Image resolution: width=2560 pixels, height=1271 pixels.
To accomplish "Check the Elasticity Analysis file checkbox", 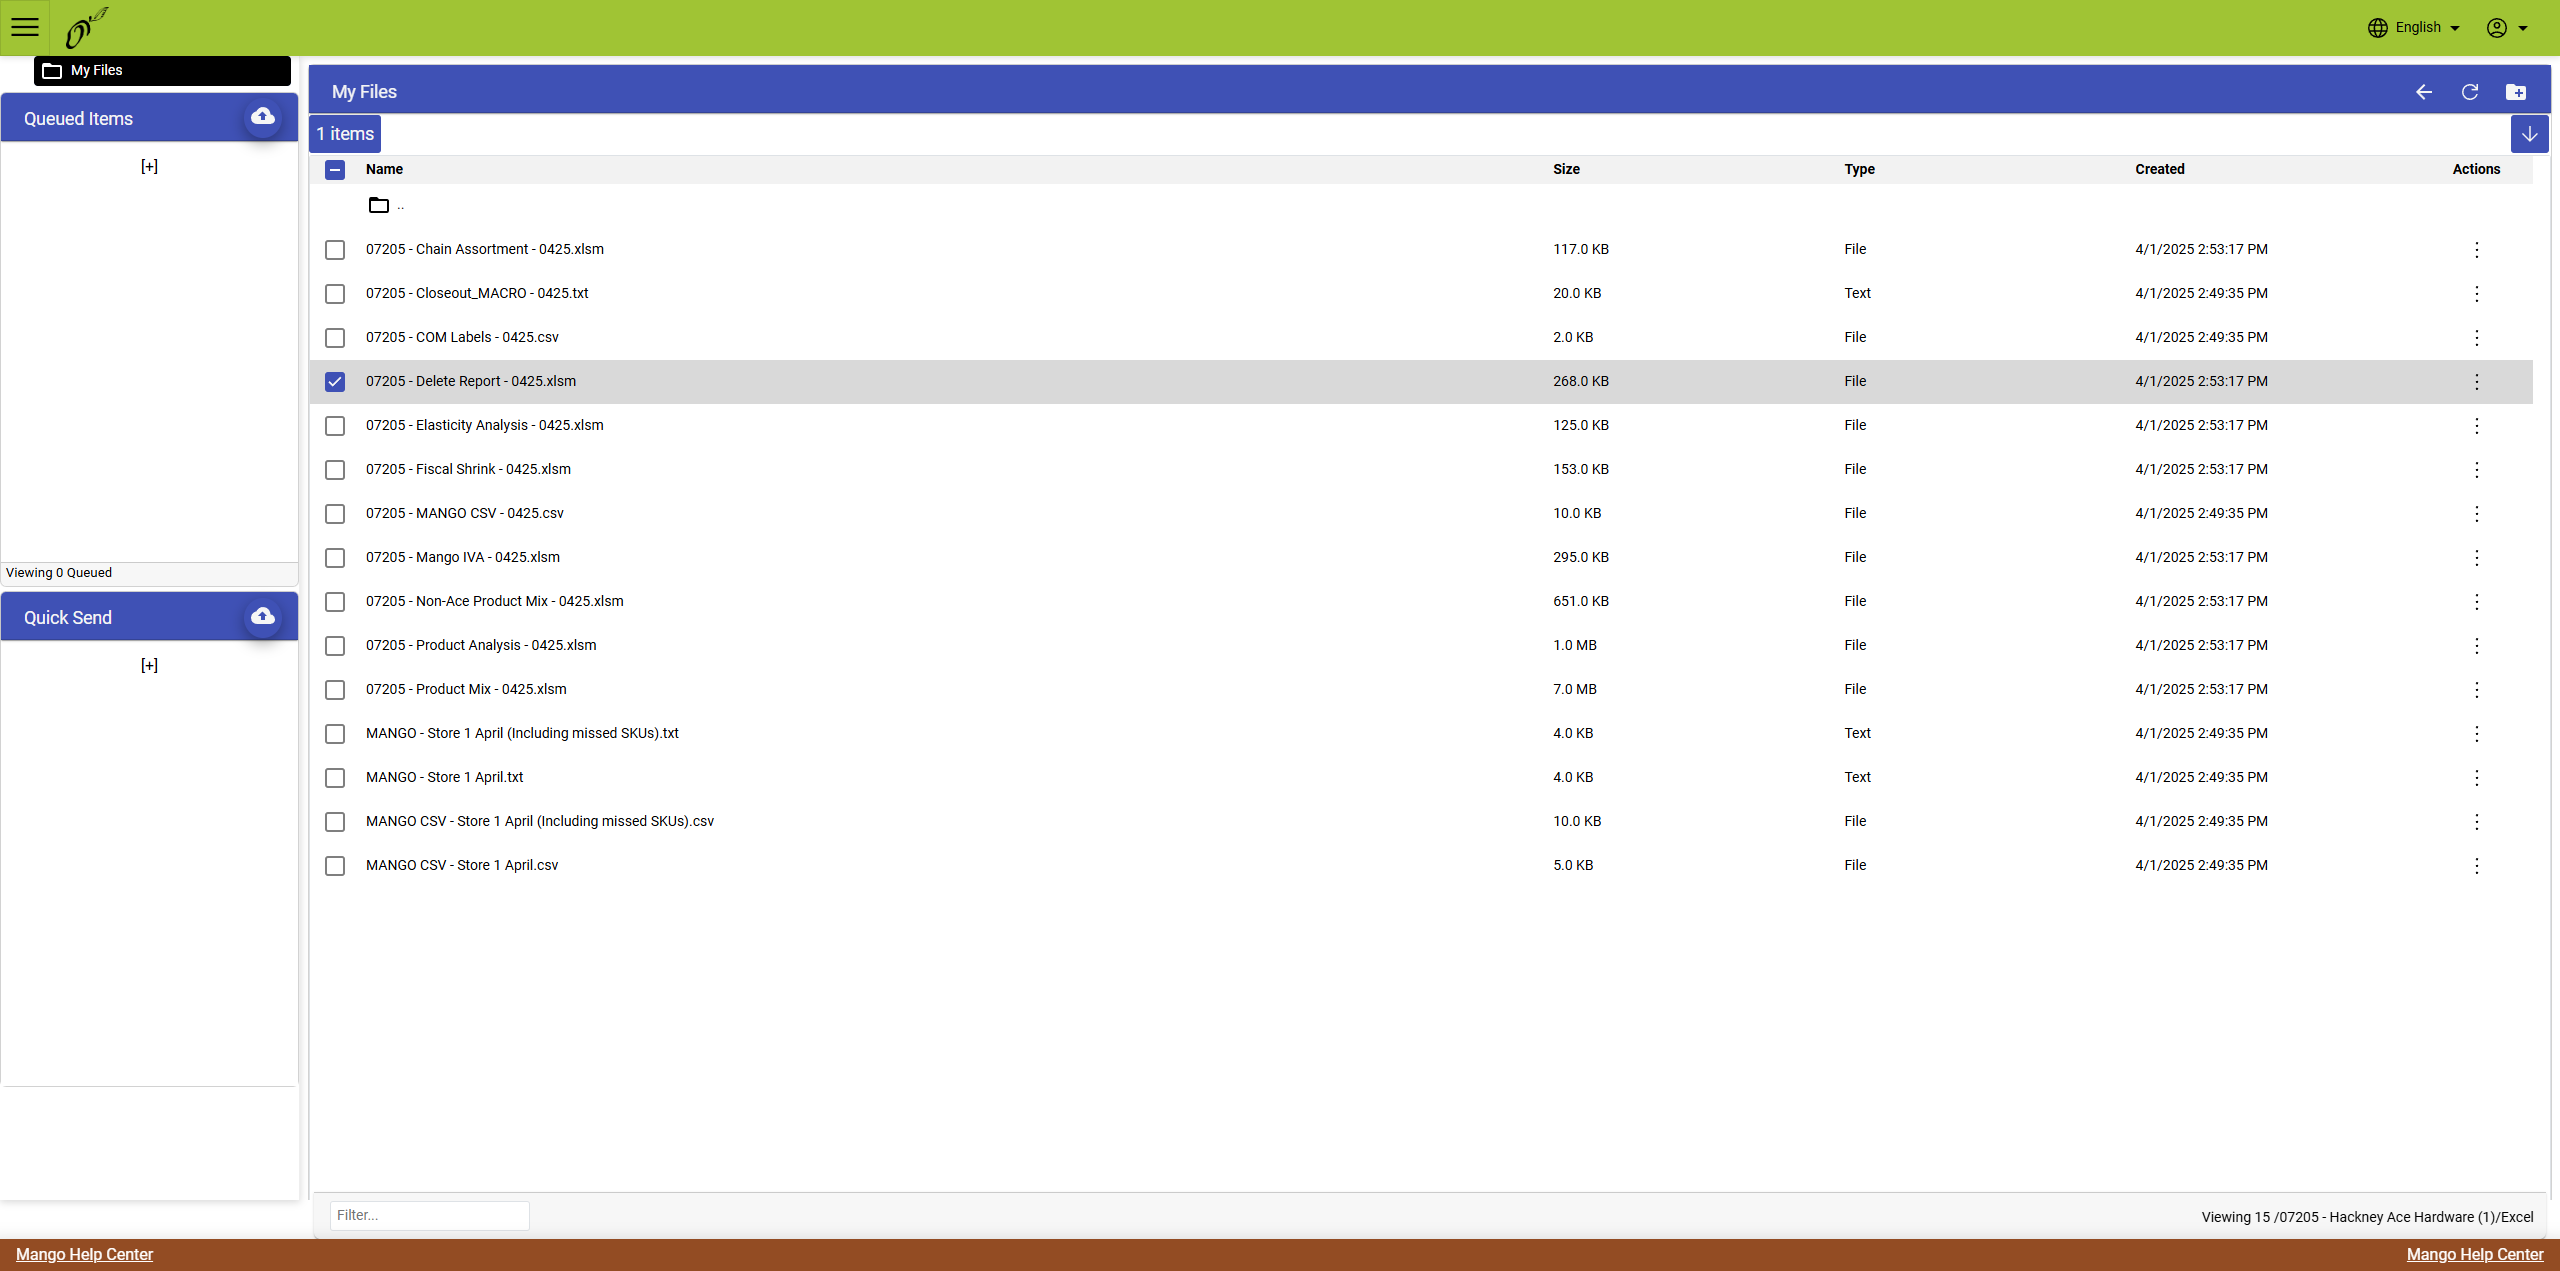I will click(335, 426).
